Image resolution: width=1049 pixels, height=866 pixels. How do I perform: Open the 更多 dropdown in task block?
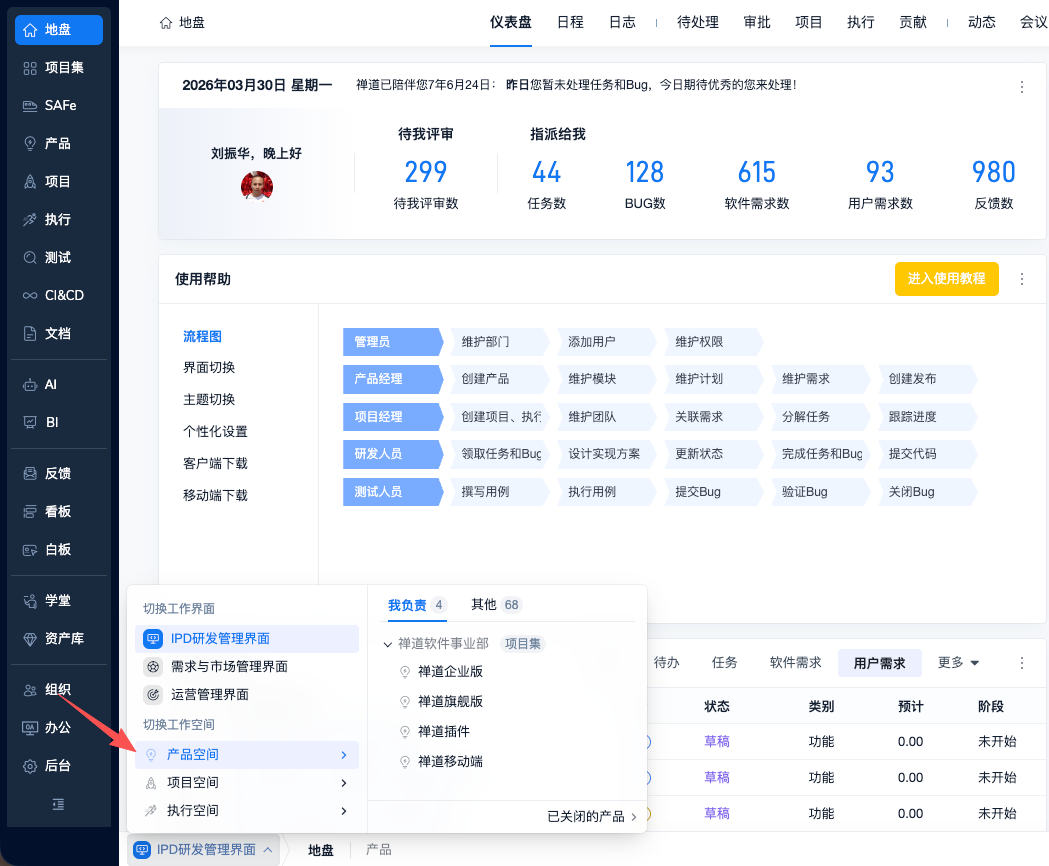pos(959,663)
